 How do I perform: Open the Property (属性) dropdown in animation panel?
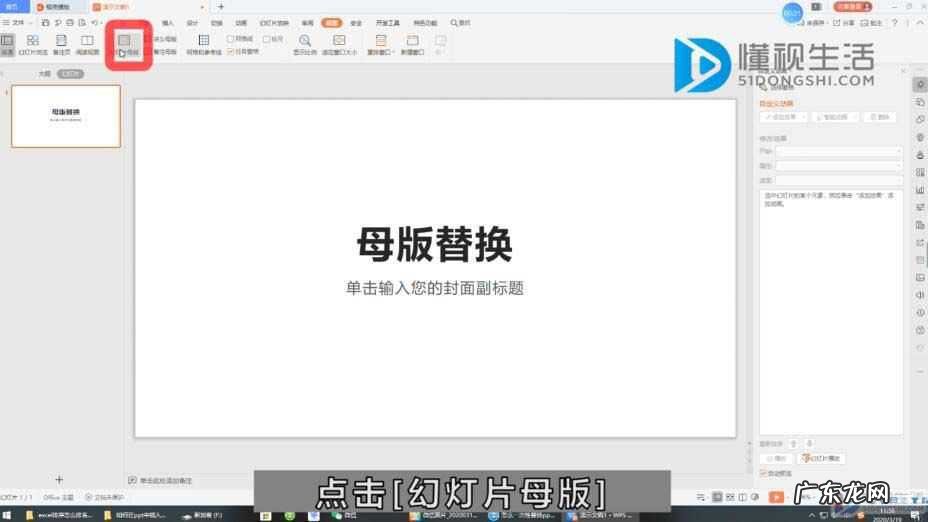pyautogui.click(x=839, y=166)
